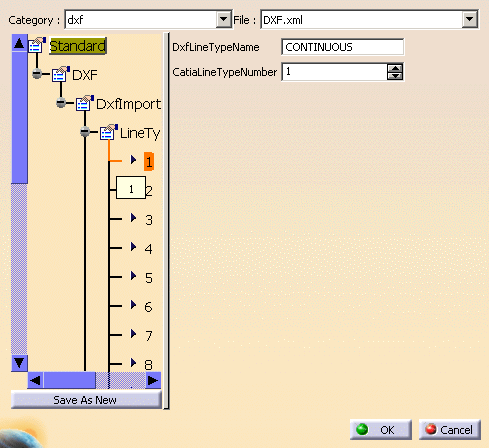Expand line type entry 3
This screenshot has width=489, height=448.
pyautogui.click(x=133, y=218)
